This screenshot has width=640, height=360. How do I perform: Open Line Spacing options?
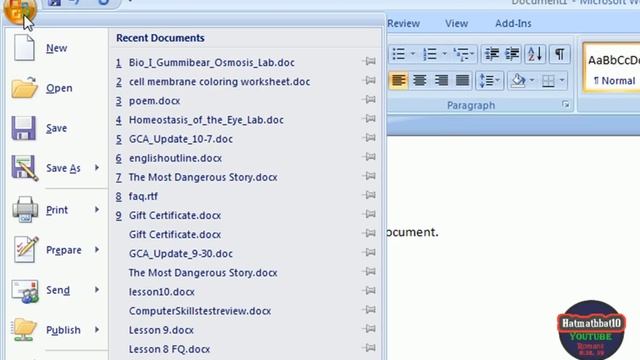pyautogui.click(x=489, y=80)
